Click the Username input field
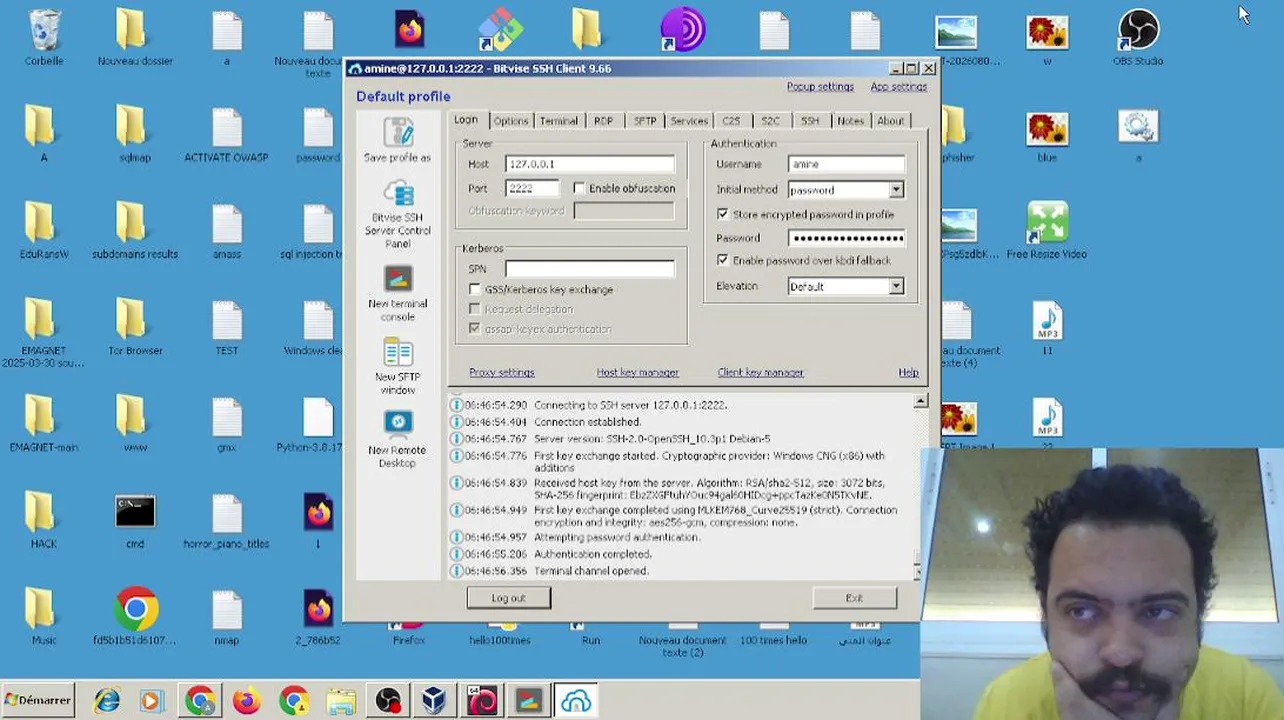1284x720 pixels. (846, 164)
